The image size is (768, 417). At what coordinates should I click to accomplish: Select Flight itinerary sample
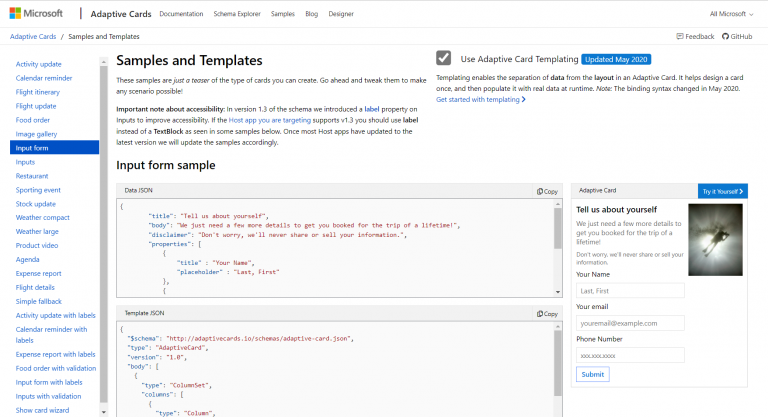click(37, 92)
